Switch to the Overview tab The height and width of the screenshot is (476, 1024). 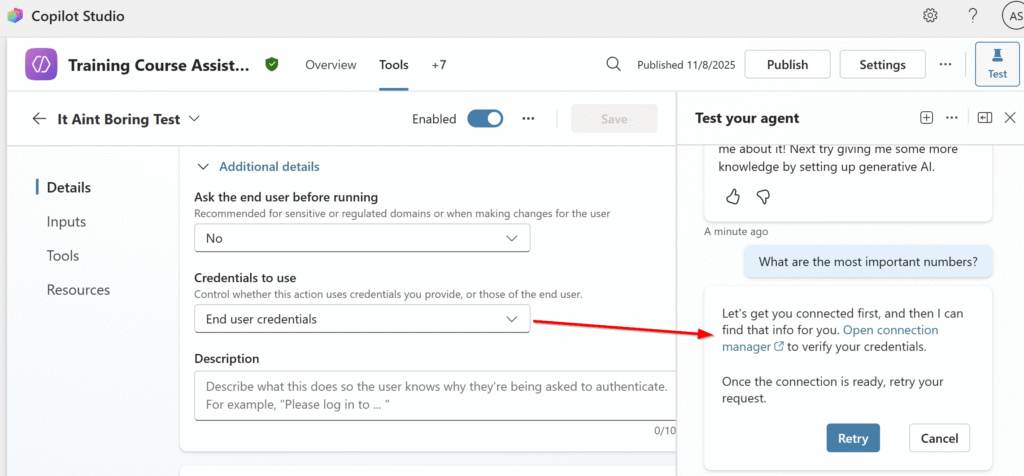coord(330,65)
